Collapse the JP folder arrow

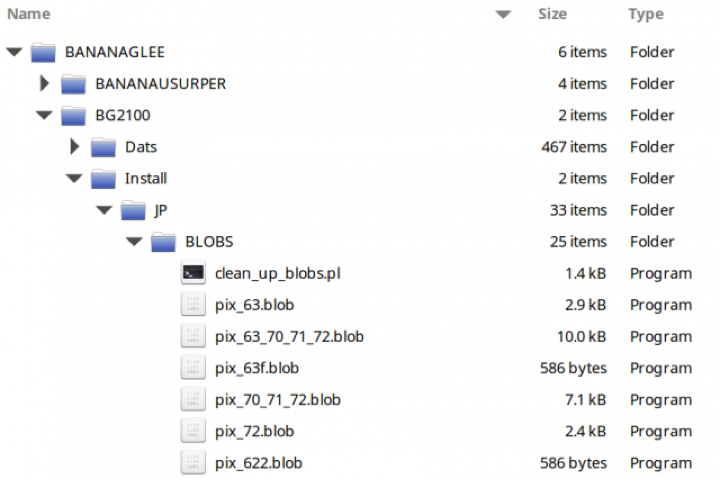pyautogui.click(x=103, y=211)
